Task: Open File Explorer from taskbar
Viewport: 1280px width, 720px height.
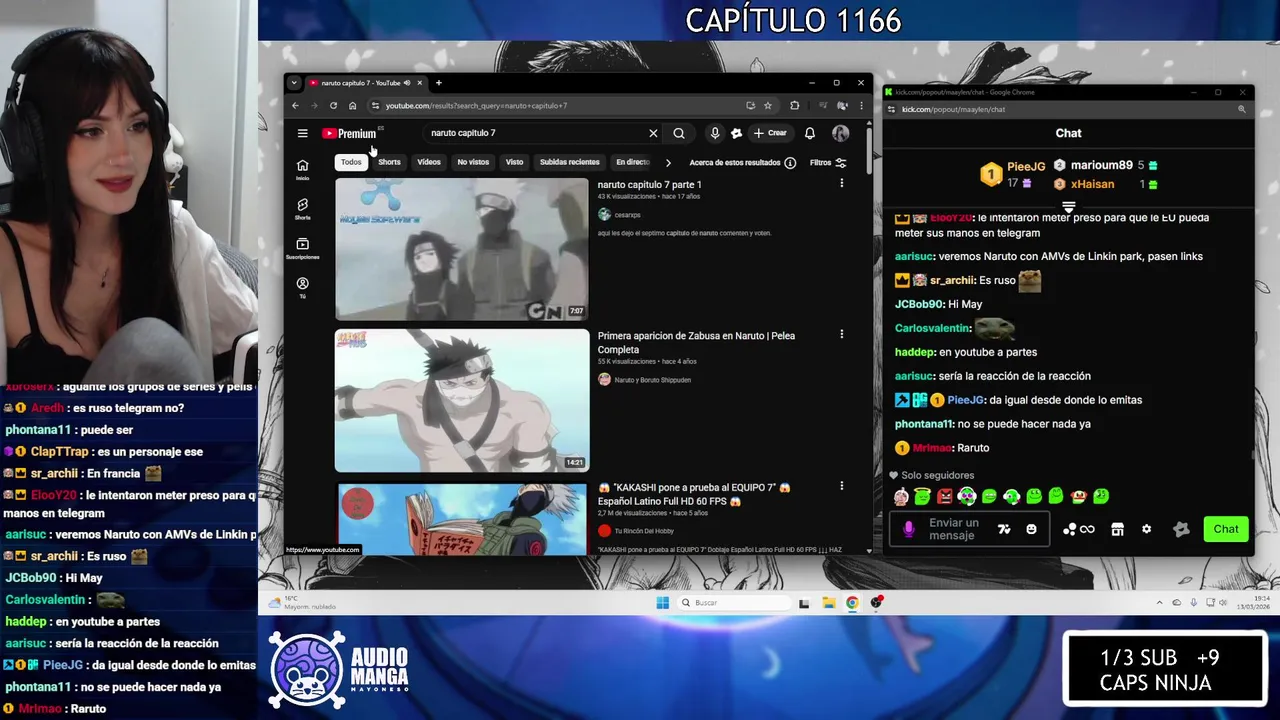Action: pyautogui.click(x=829, y=602)
